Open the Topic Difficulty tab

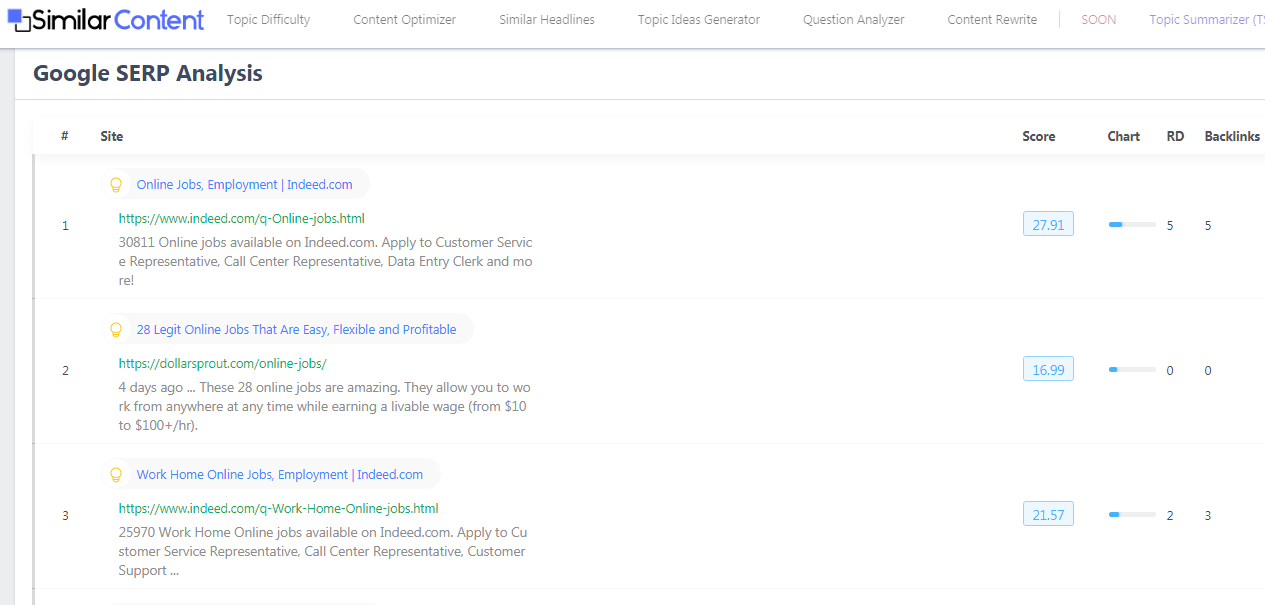click(x=268, y=20)
